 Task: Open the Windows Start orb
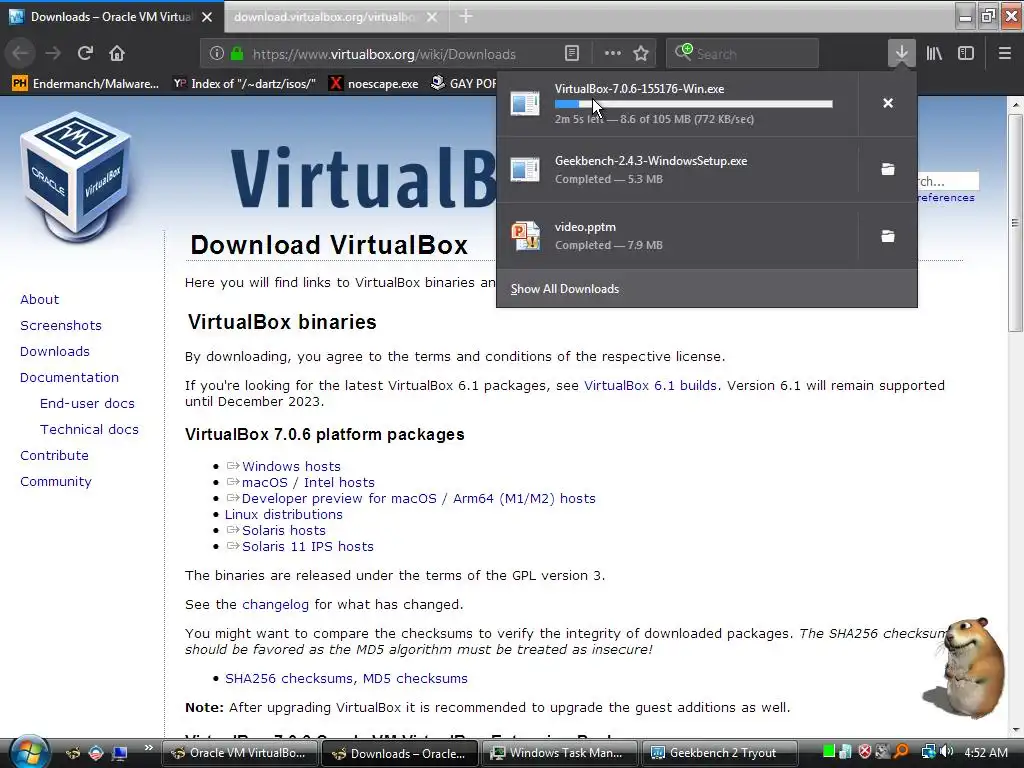(x=29, y=752)
